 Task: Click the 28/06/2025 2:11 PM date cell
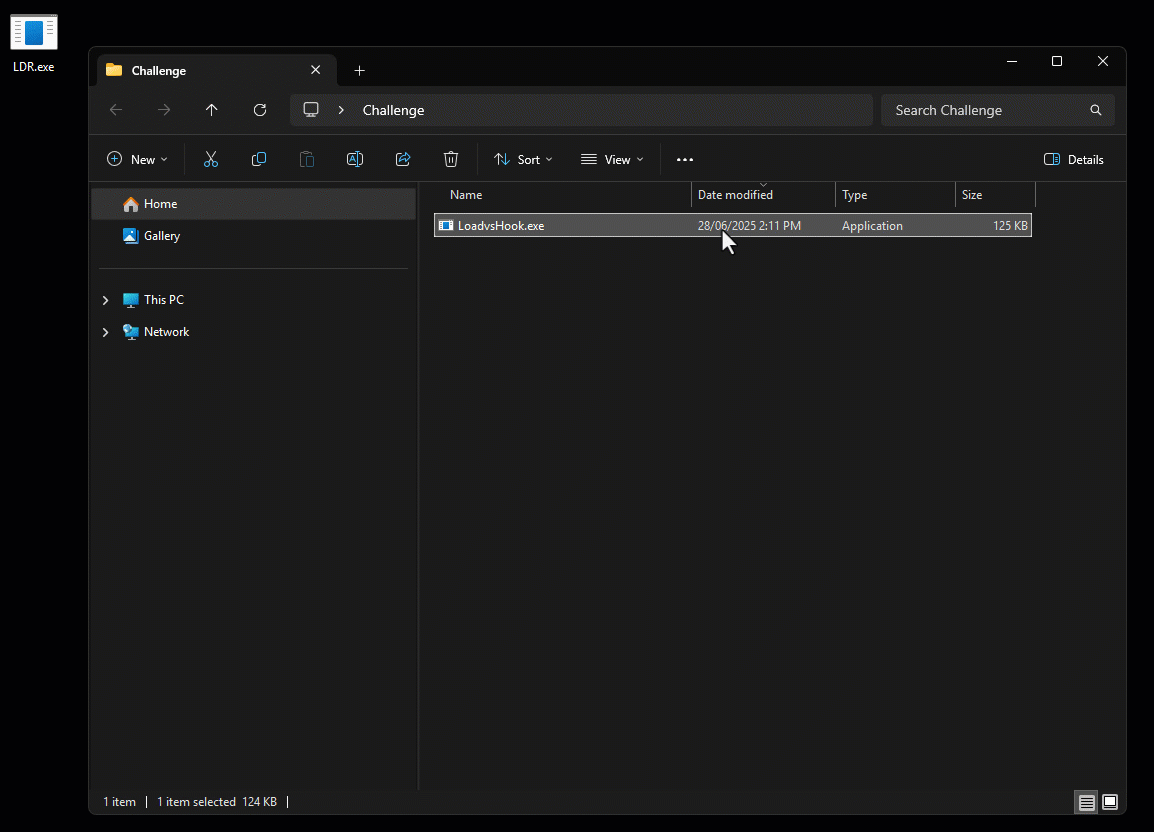[749, 225]
